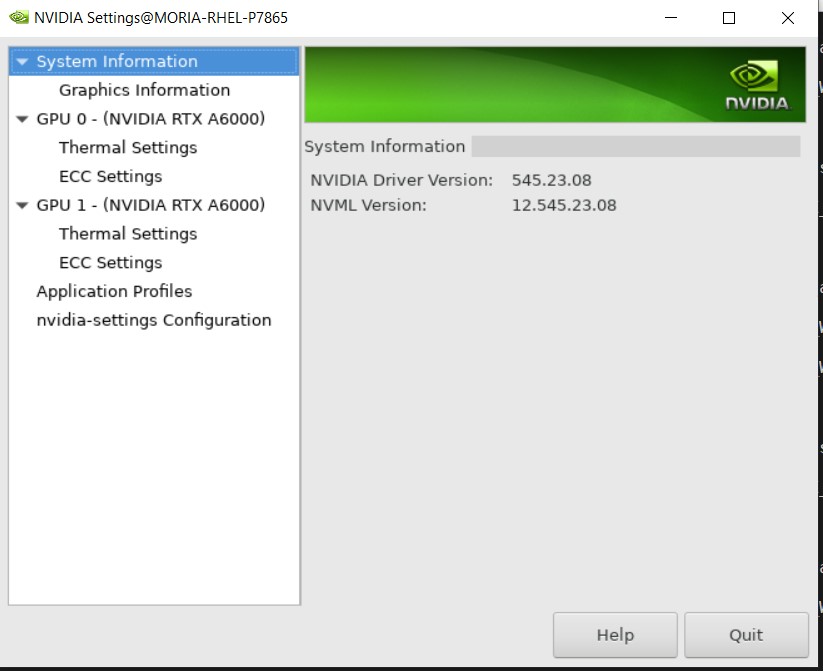Open Thermal Settings under GPU 1
Screen dimensions: 823x671
pyautogui.click(x=128, y=233)
